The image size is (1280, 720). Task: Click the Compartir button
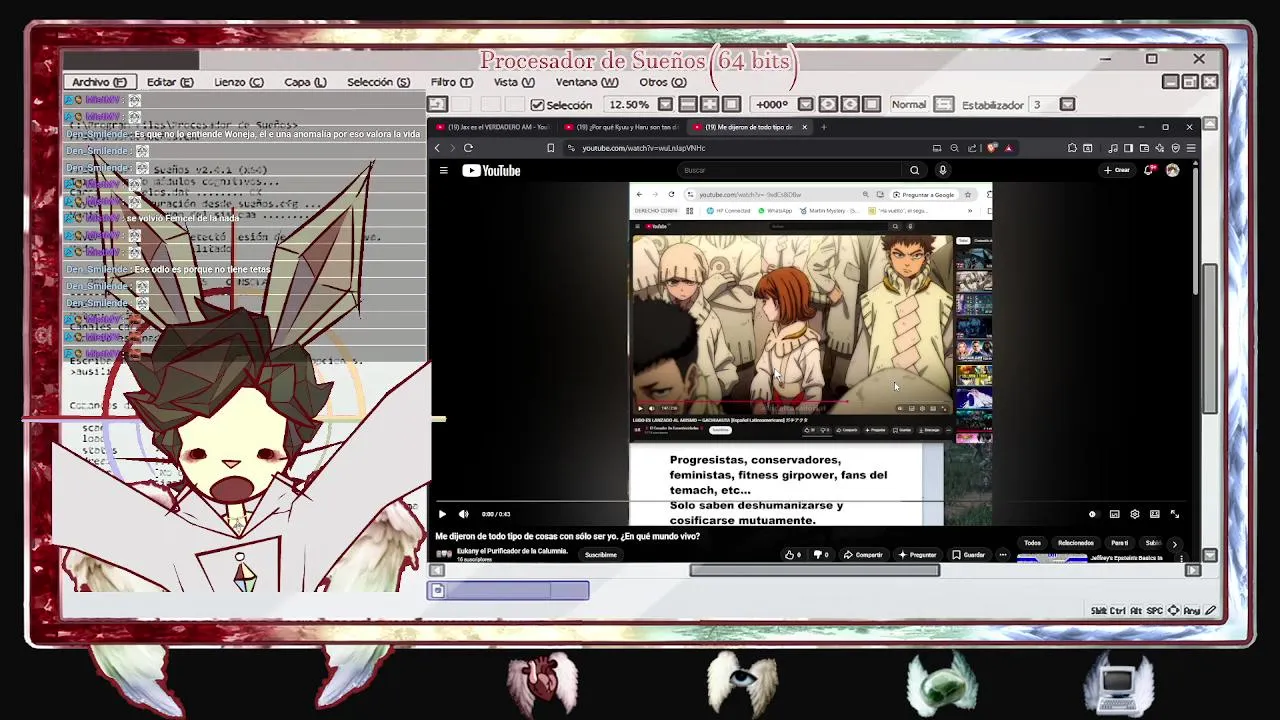click(863, 555)
